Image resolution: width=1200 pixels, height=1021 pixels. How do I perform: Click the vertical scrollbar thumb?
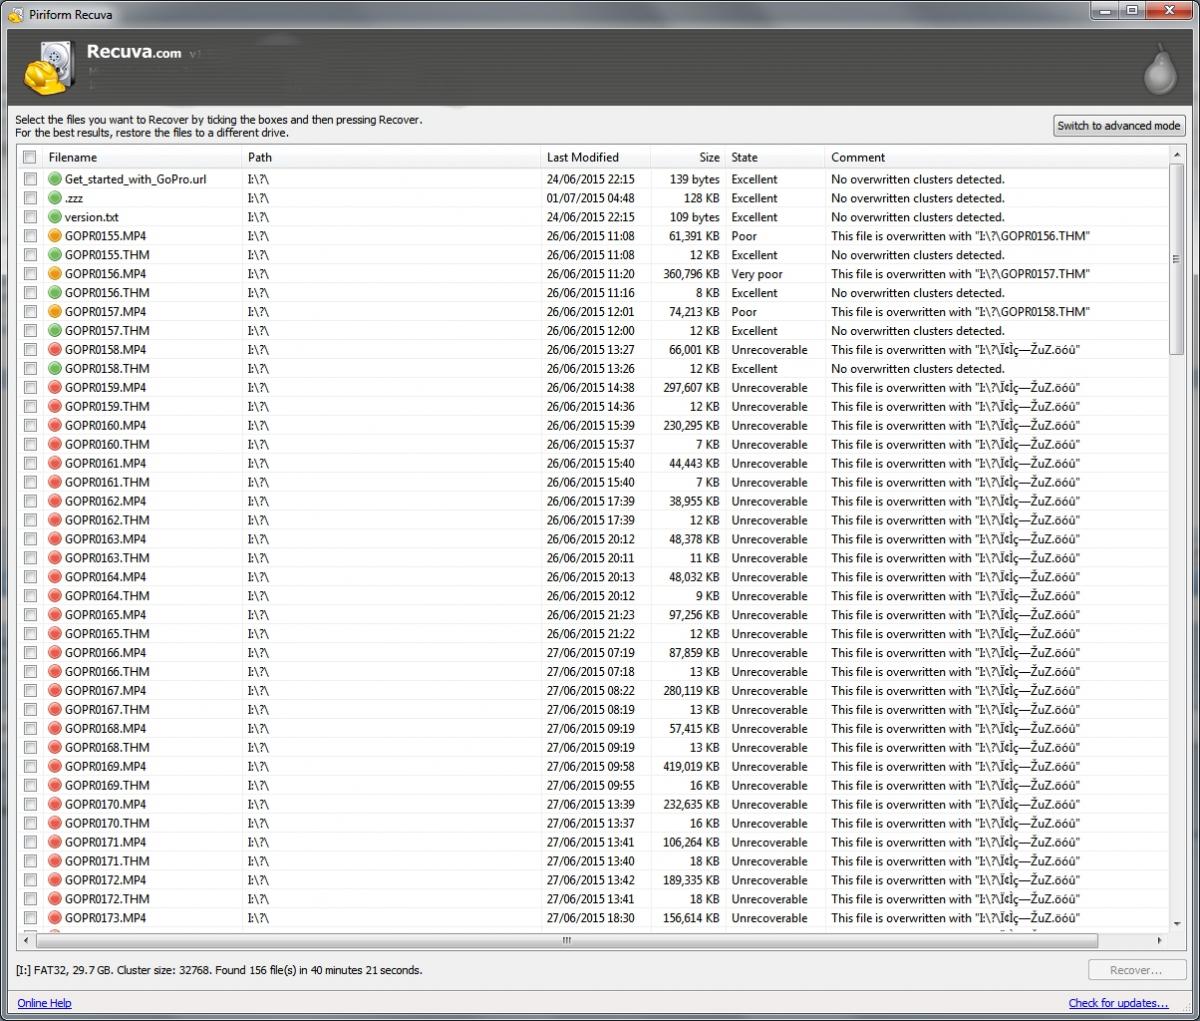[1176, 260]
